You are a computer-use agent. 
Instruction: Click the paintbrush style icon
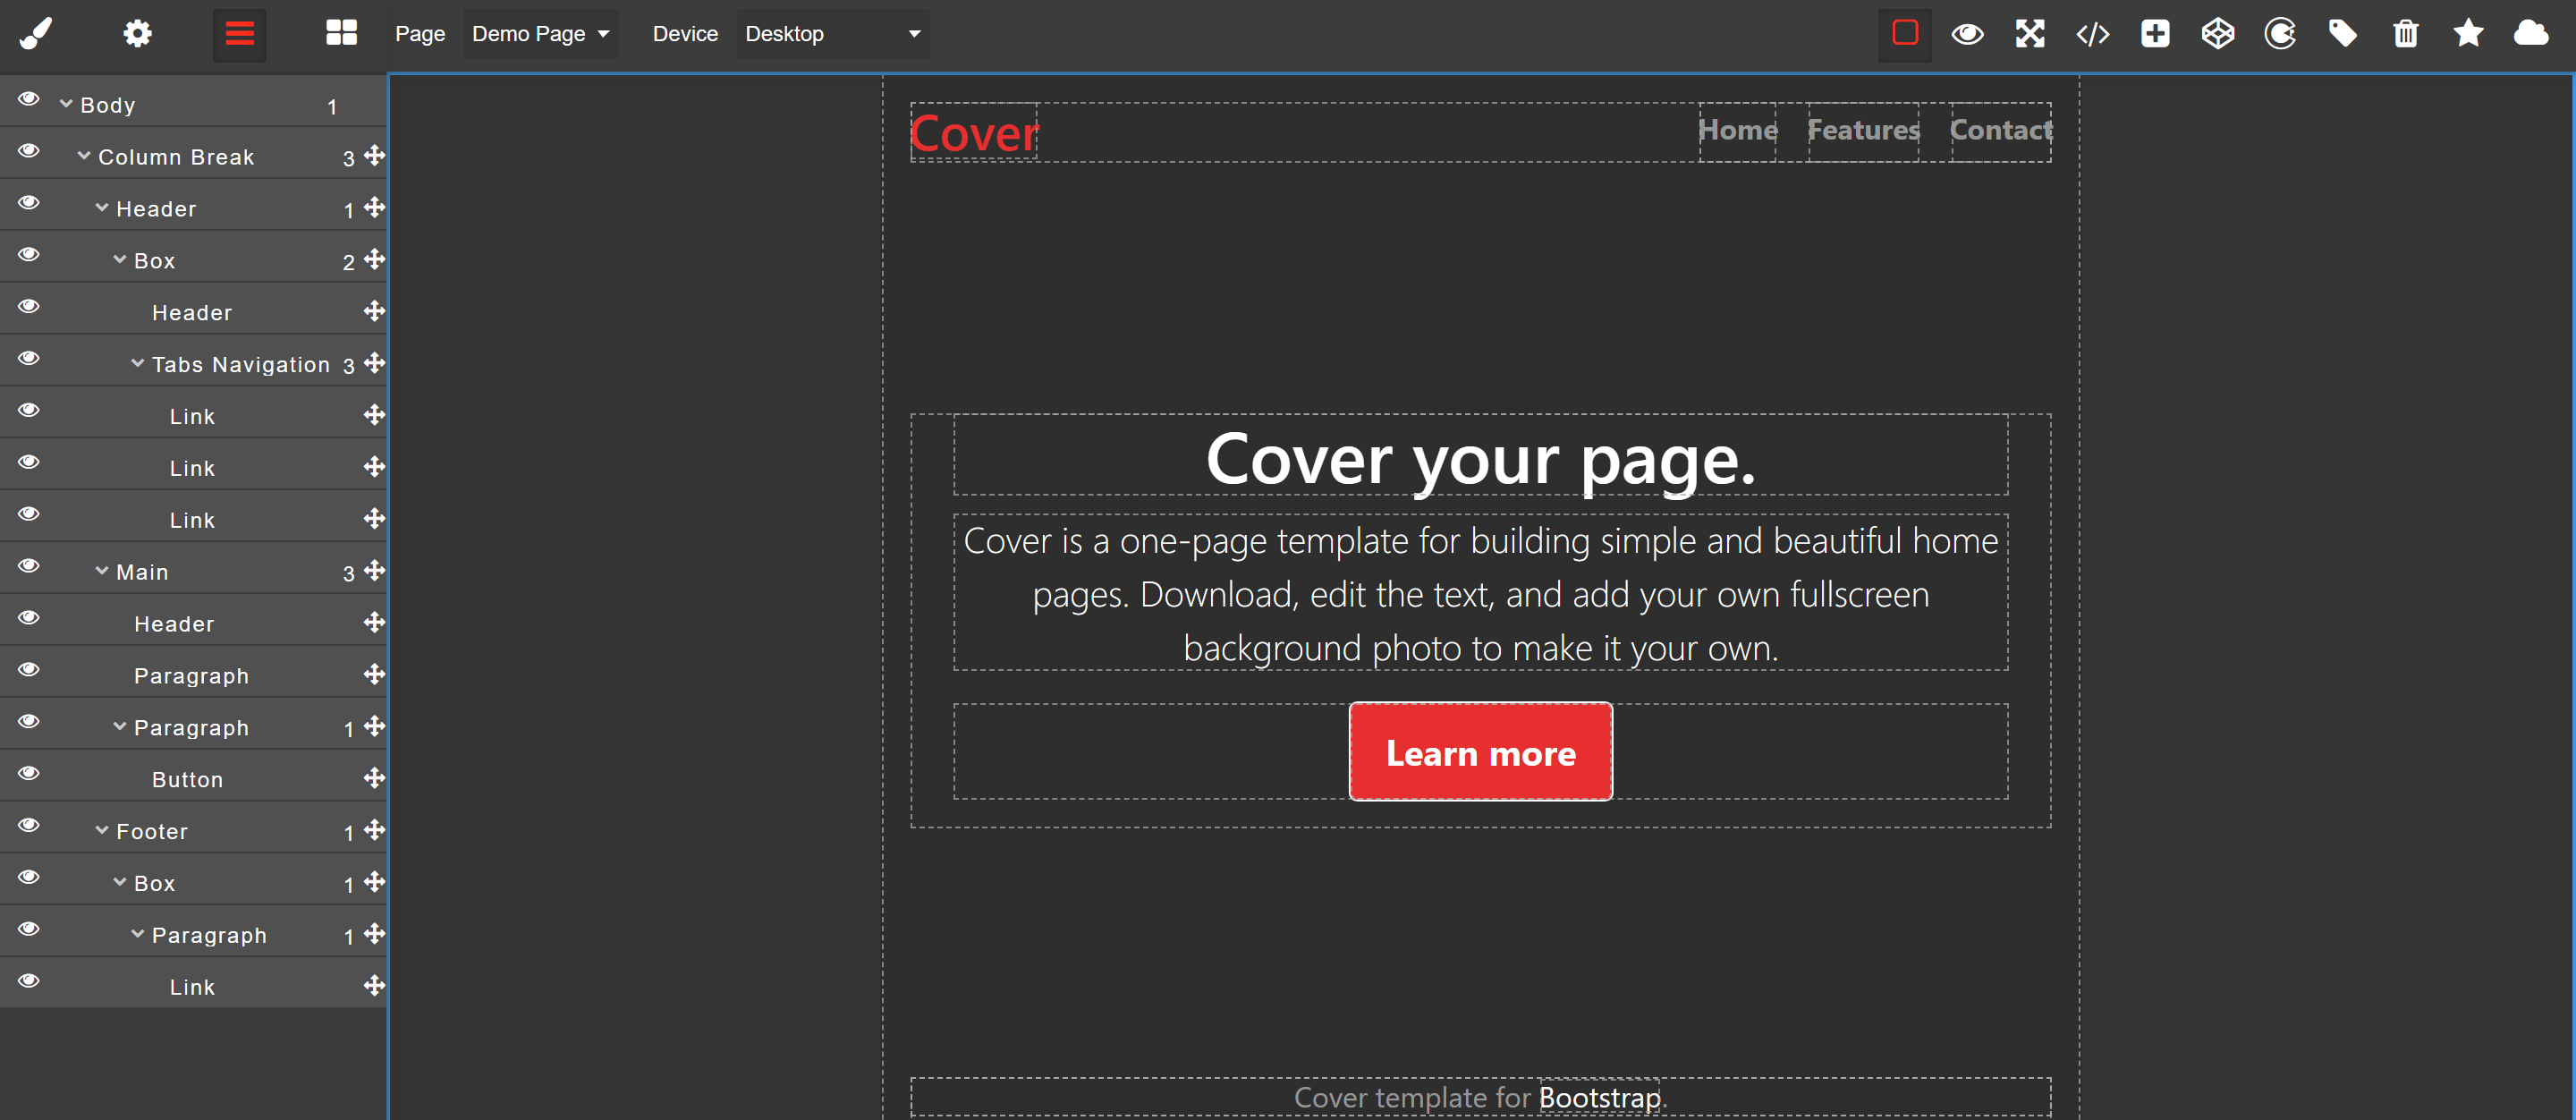click(35, 34)
